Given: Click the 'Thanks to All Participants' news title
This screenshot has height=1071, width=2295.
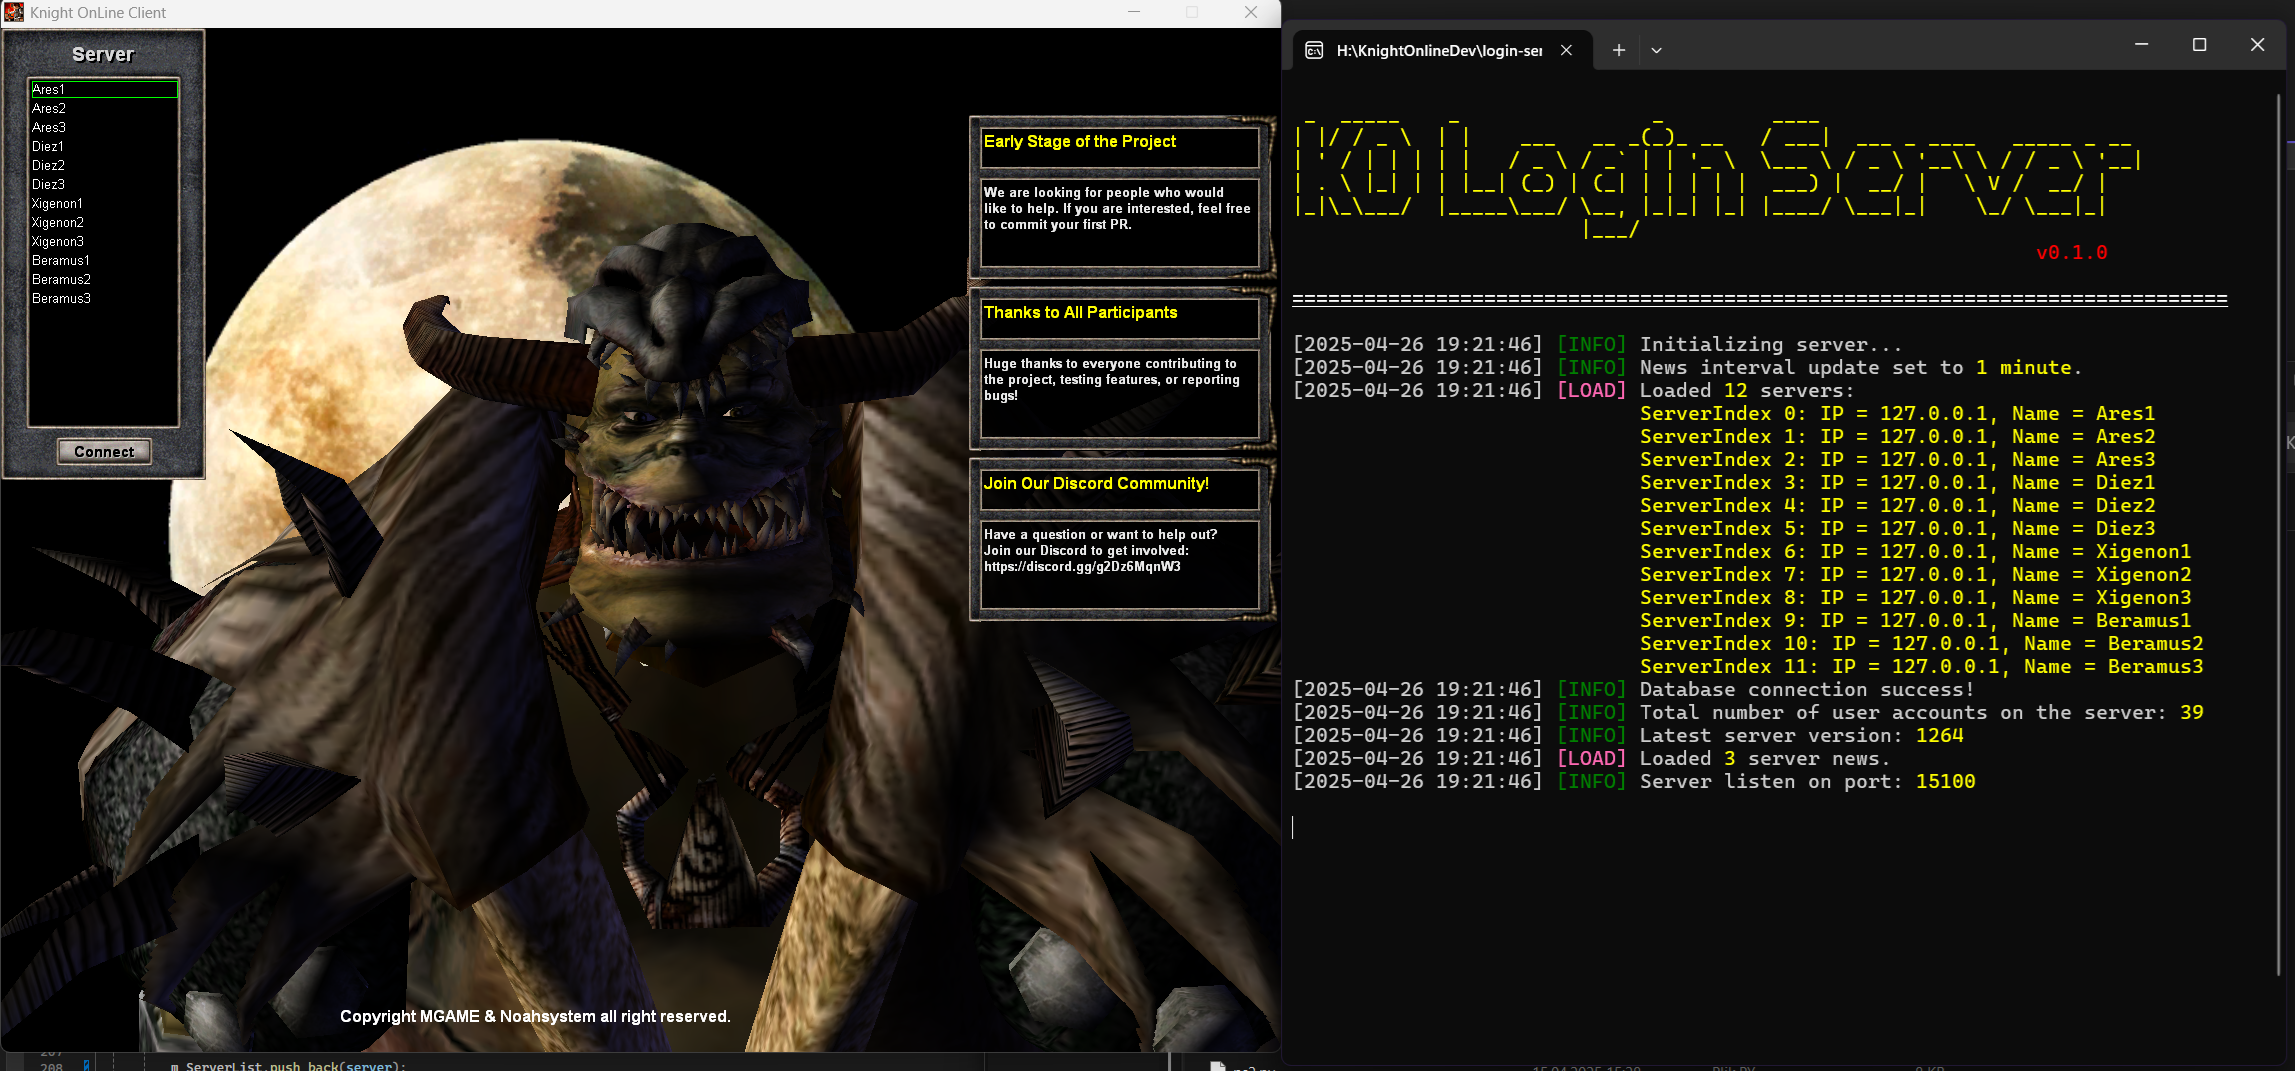Looking at the screenshot, I should click(1080, 313).
